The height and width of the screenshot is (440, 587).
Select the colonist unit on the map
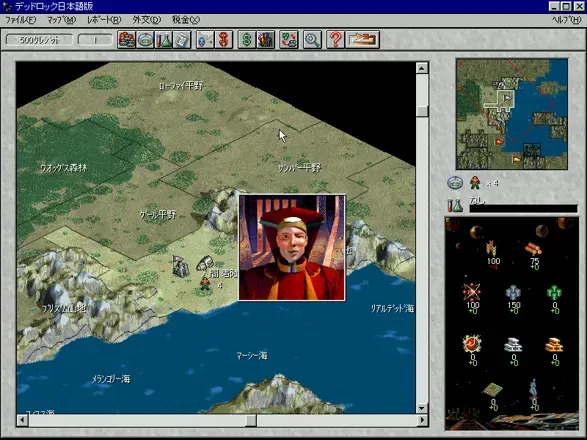(205, 284)
